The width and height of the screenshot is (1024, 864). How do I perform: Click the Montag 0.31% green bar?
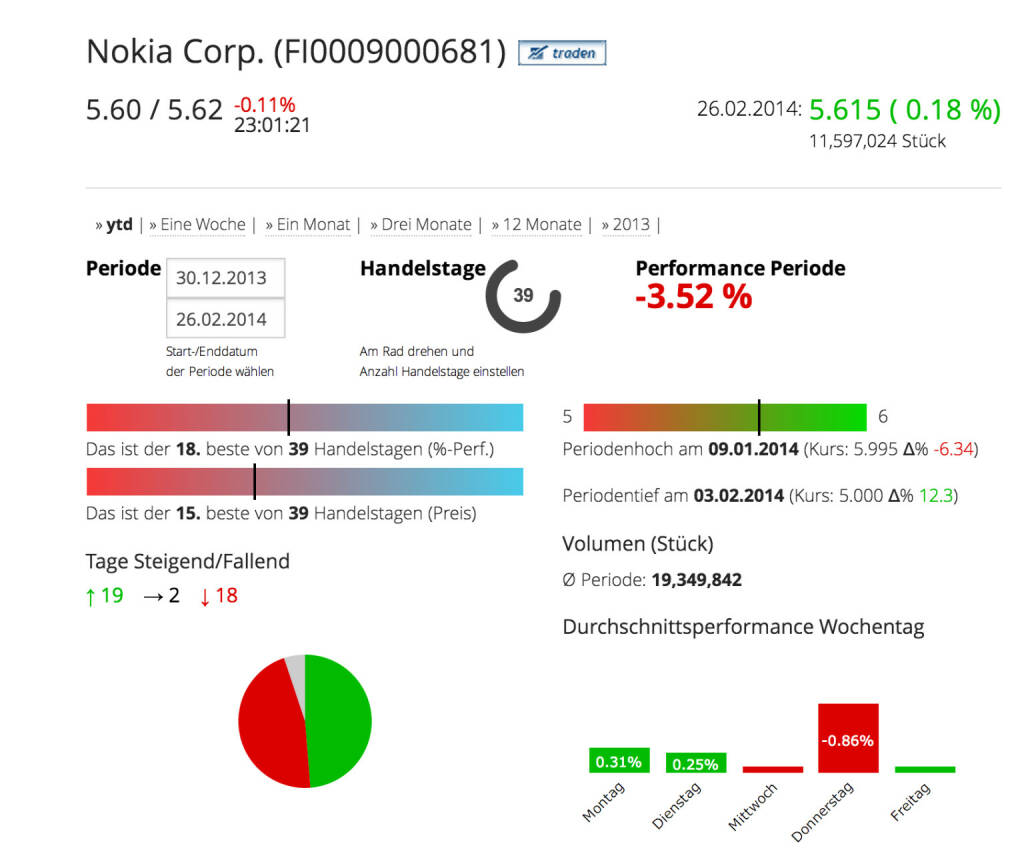tap(619, 761)
